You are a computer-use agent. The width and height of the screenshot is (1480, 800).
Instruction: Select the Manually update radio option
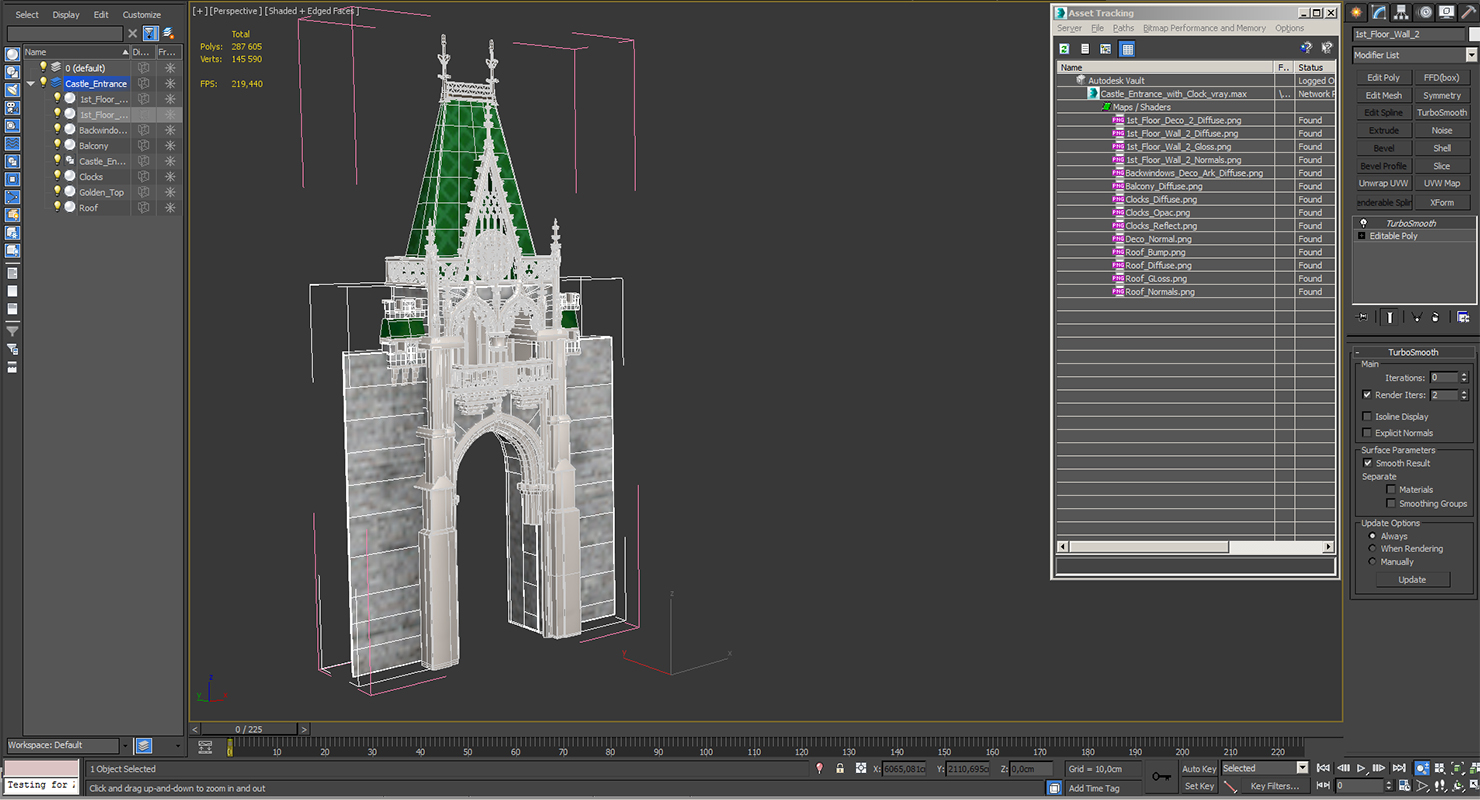click(1372, 562)
